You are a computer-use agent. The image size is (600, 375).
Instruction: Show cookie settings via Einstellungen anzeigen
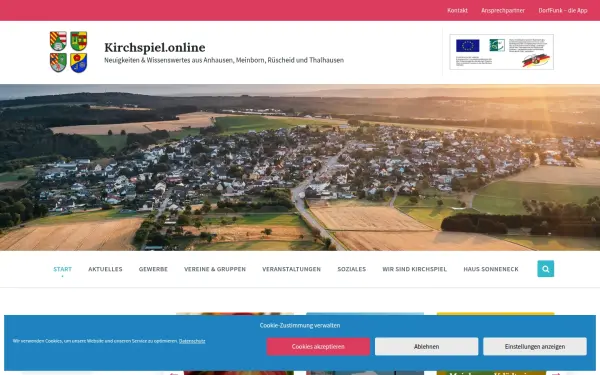point(535,346)
